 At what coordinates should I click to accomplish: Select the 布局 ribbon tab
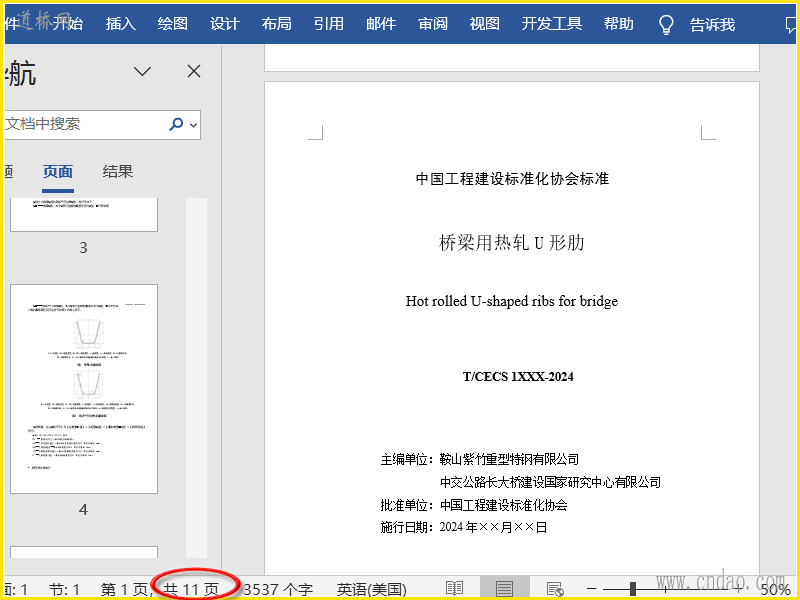tap(277, 23)
